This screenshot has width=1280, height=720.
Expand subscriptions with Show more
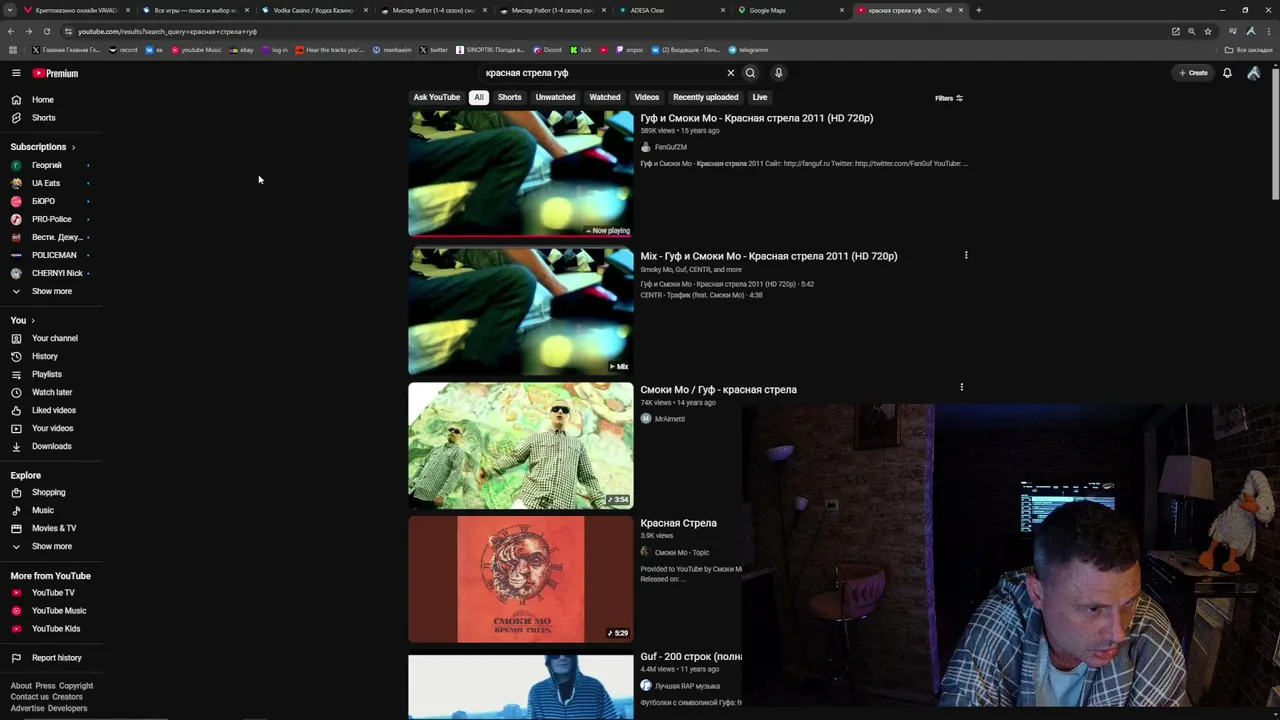(x=51, y=291)
